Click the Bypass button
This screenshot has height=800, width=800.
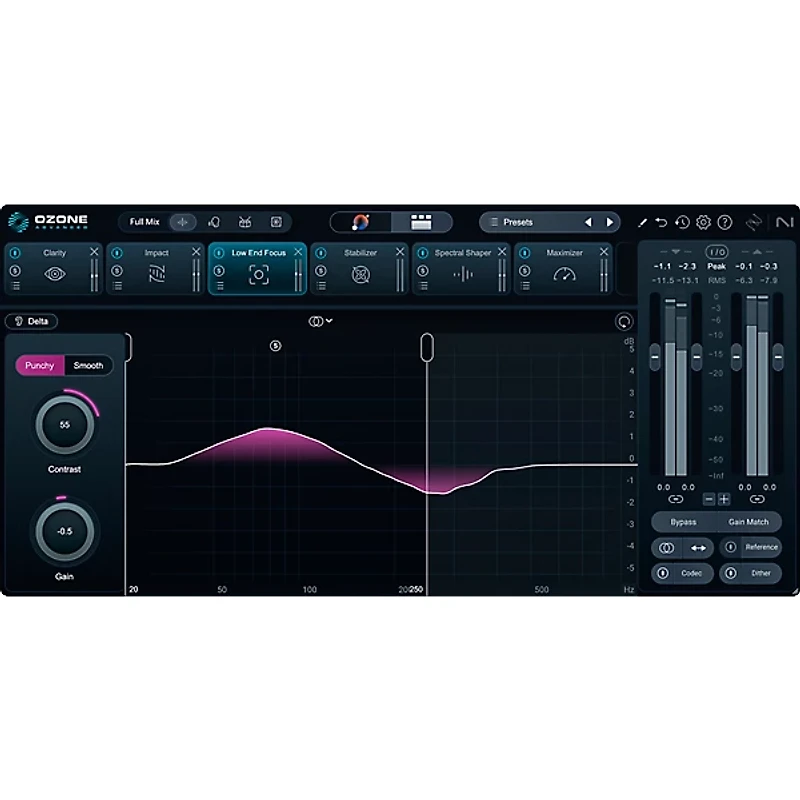(683, 522)
